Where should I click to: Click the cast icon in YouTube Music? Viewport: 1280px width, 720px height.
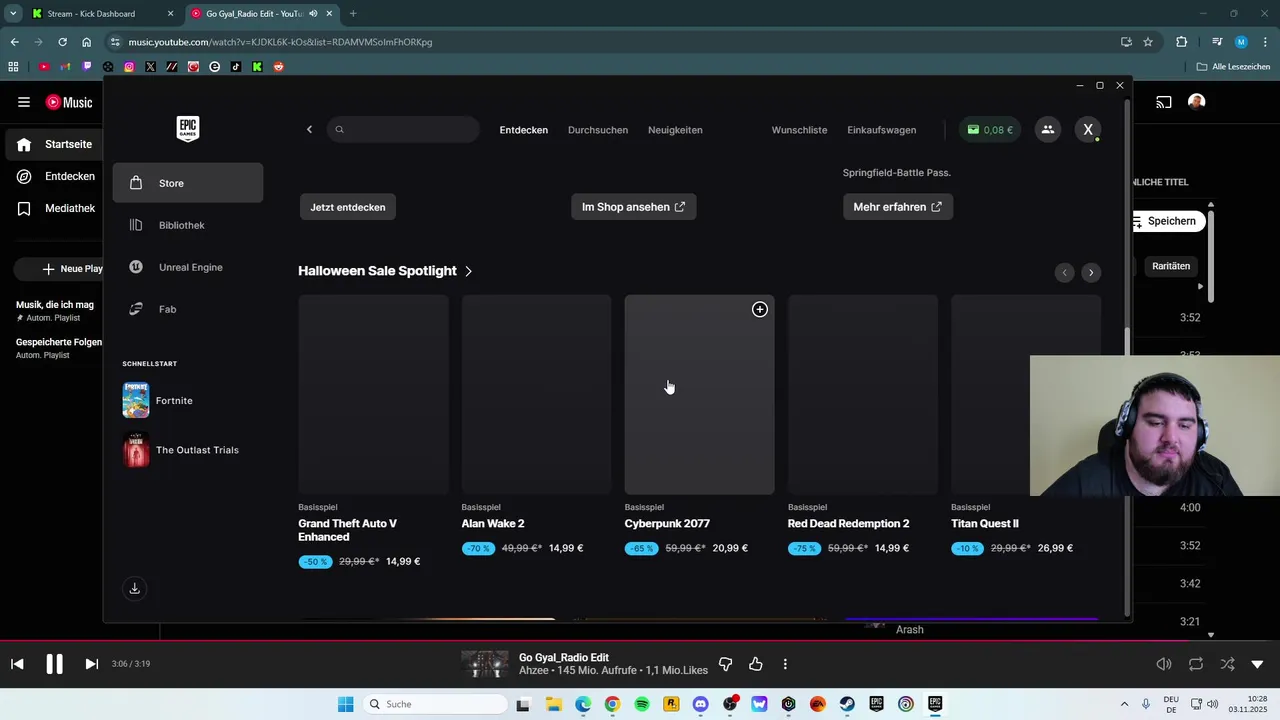tap(1164, 102)
